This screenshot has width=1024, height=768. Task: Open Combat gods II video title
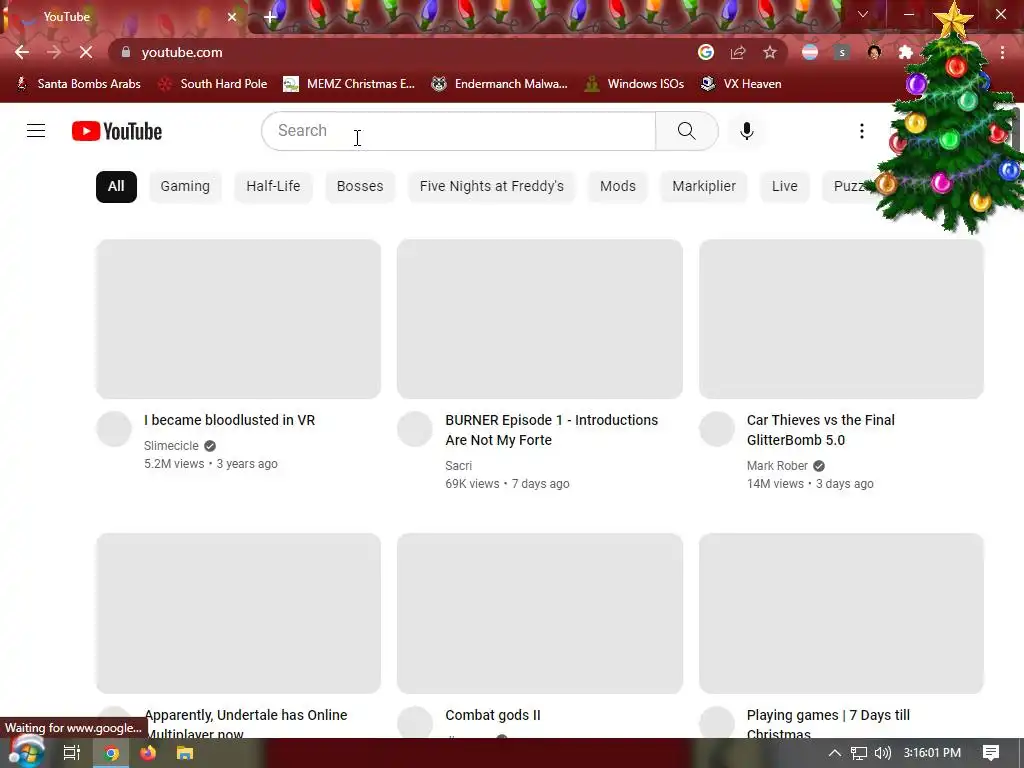click(493, 715)
